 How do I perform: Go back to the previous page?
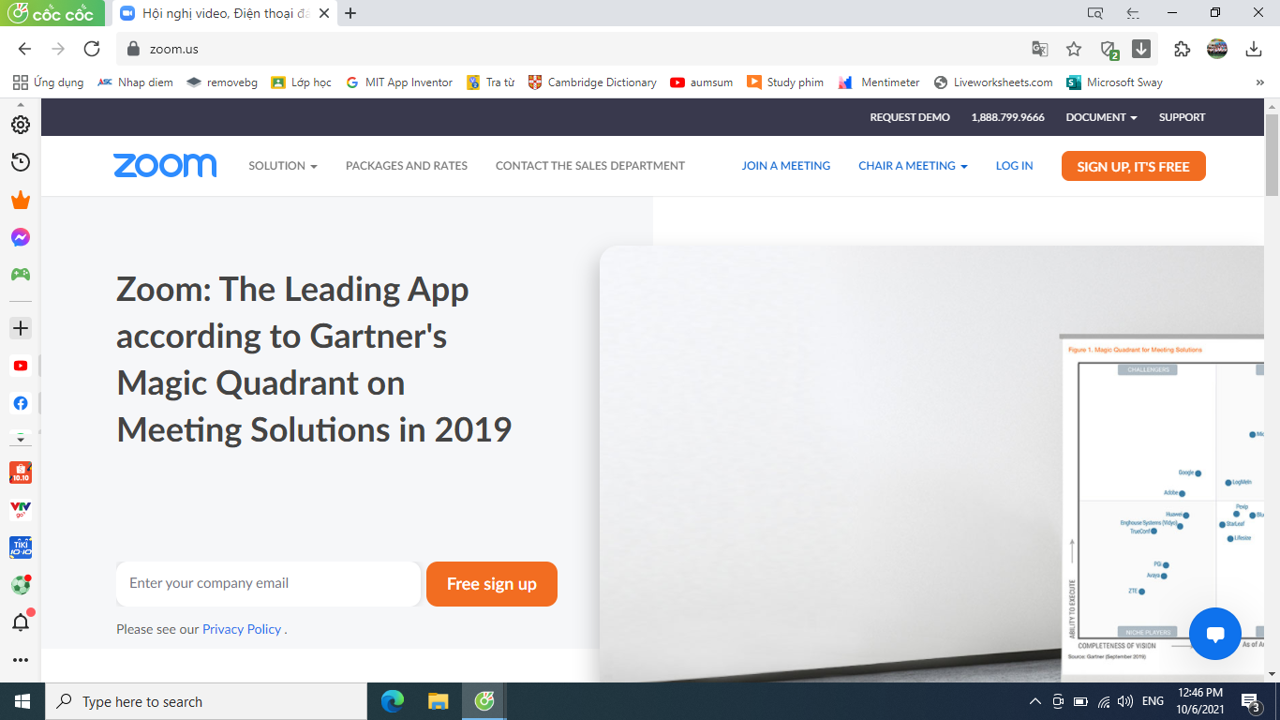tap(25, 49)
